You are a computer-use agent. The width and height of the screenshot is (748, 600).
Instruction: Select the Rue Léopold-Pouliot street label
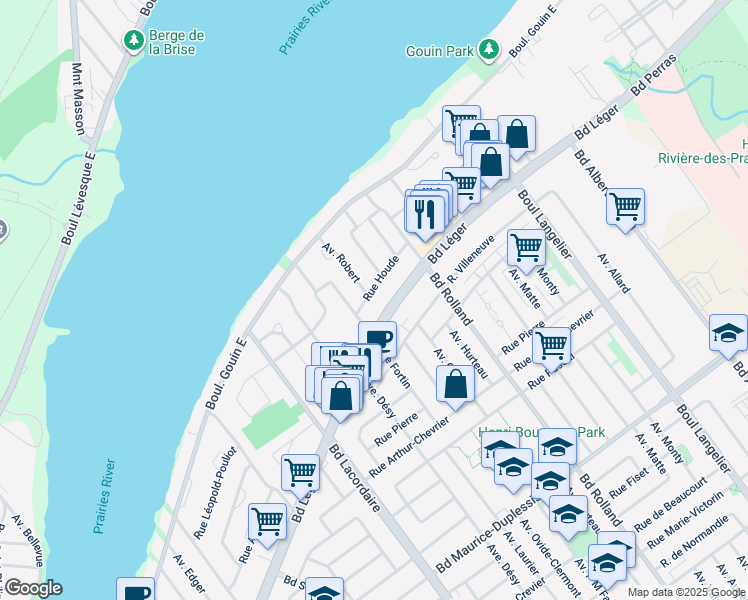point(215,493)
